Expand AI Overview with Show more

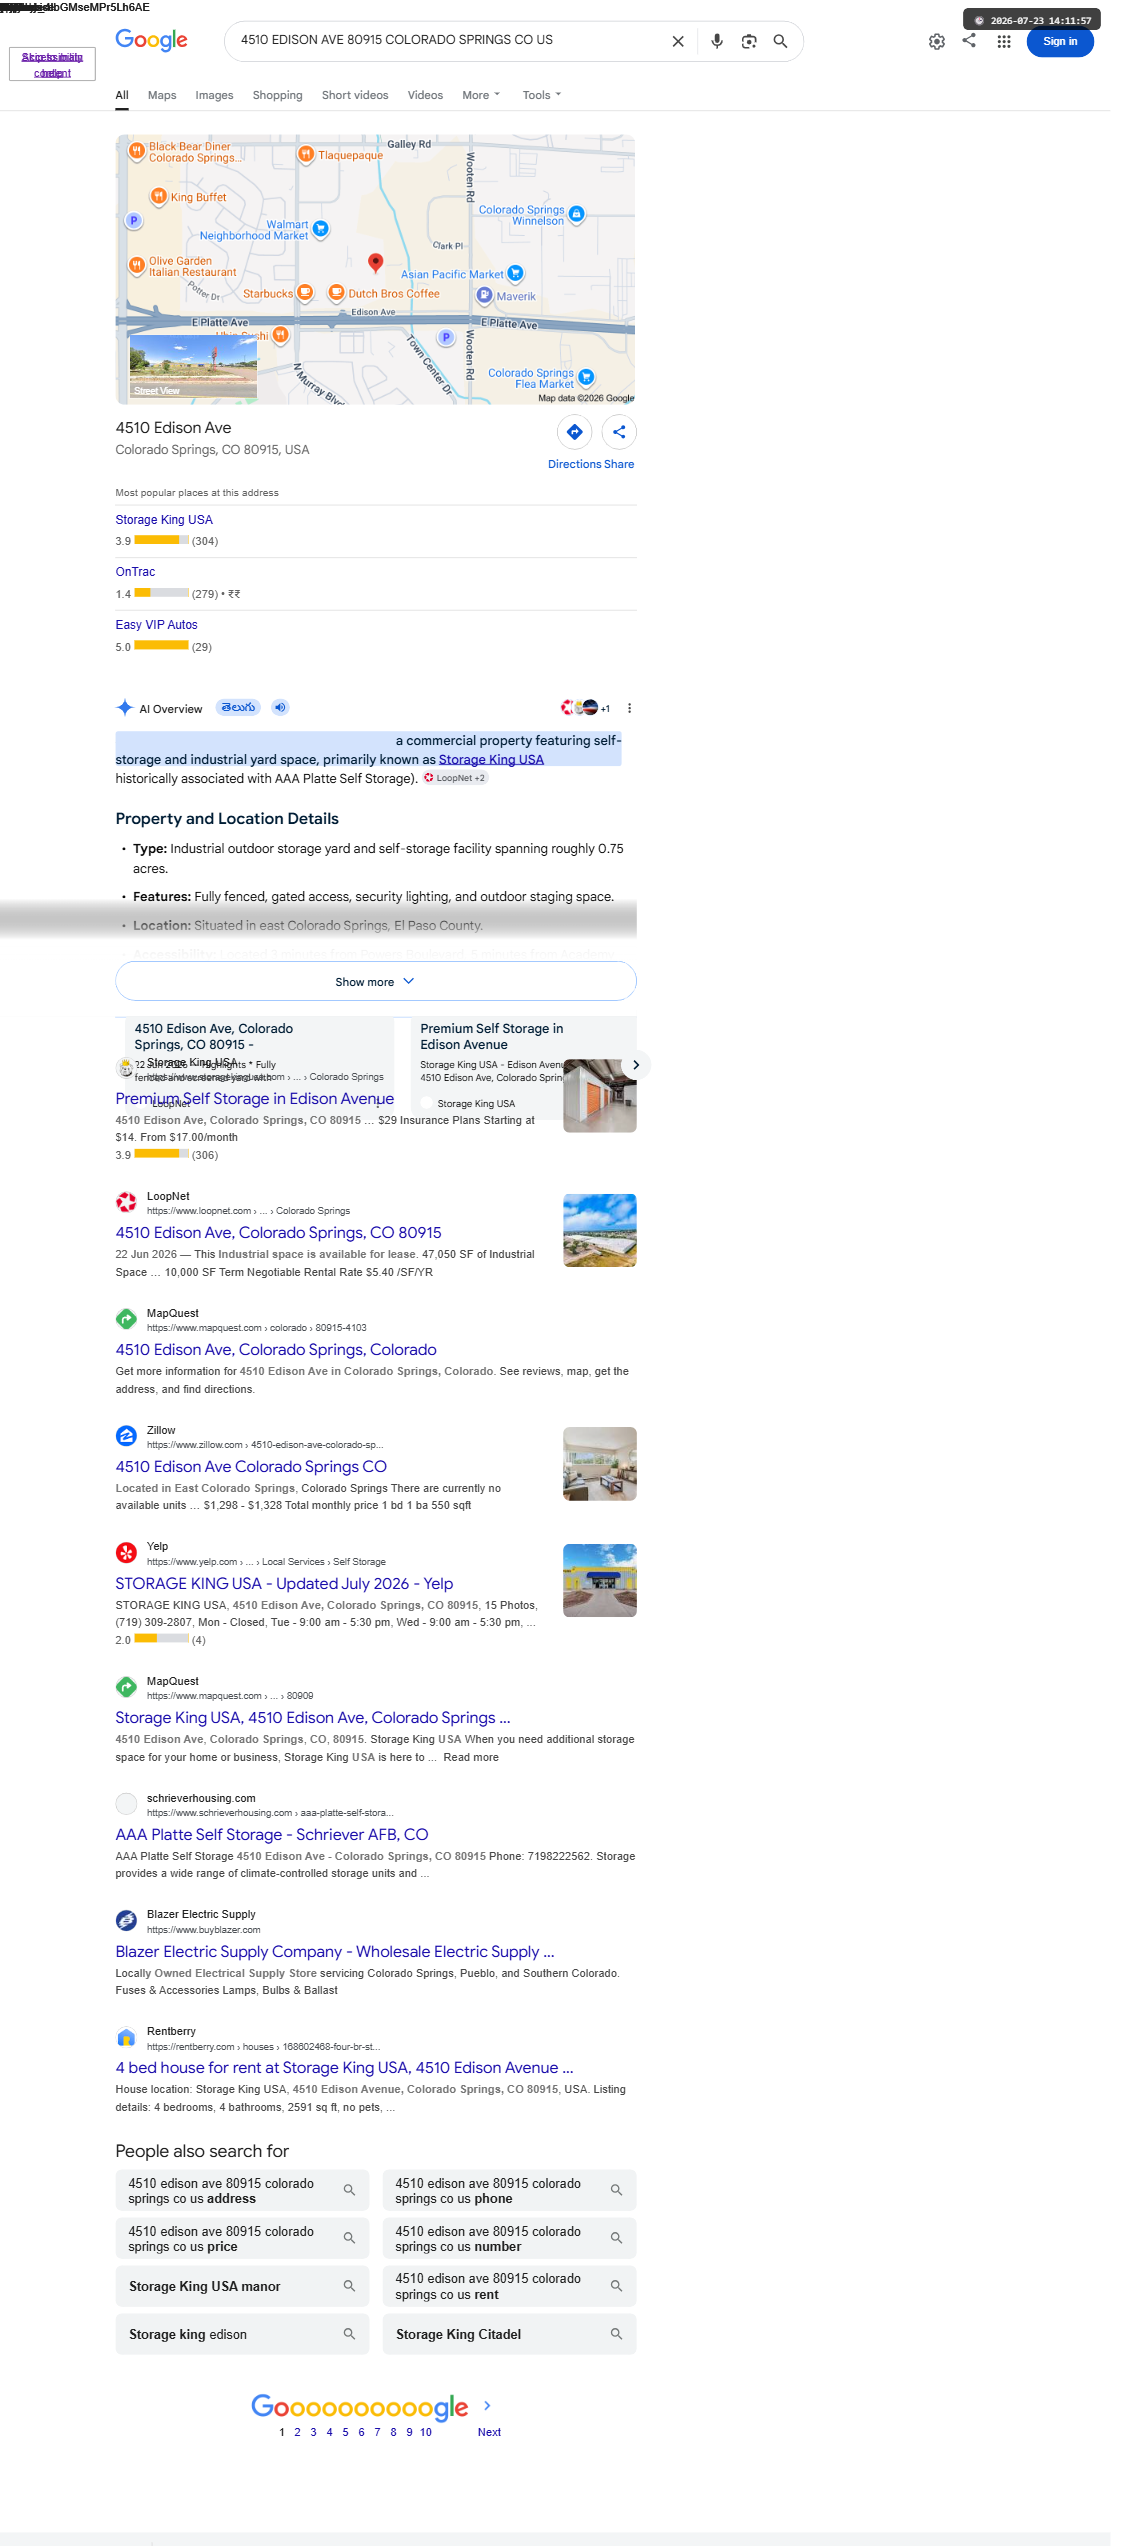pyautogui.click(x=376, y=981)
